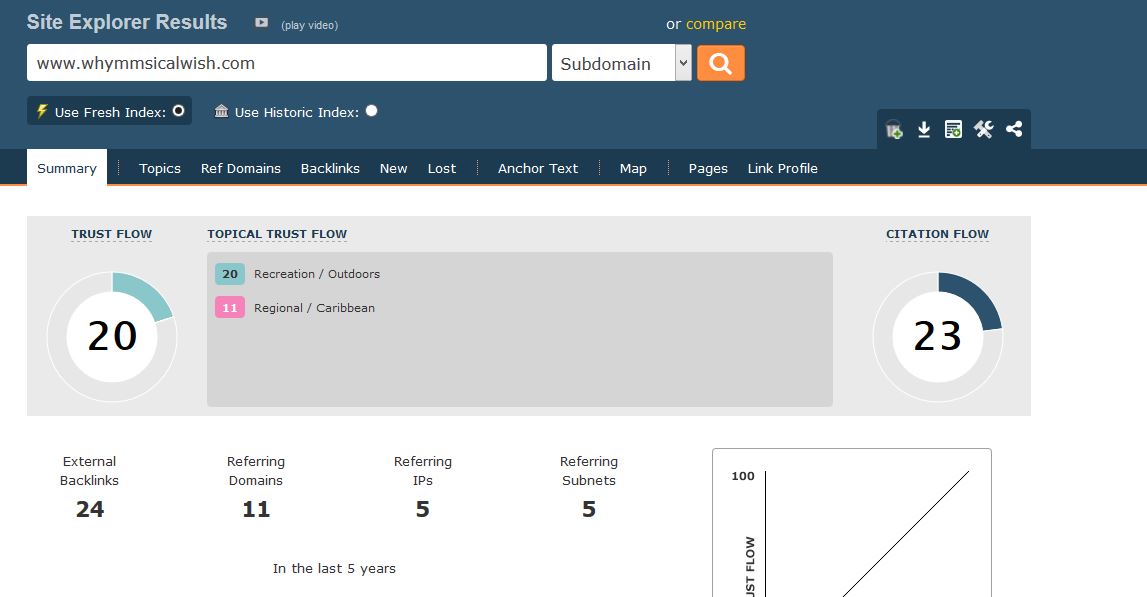Switch to the Topics tab
This screenshot has height=597, width=1147.
pos(159,168)
